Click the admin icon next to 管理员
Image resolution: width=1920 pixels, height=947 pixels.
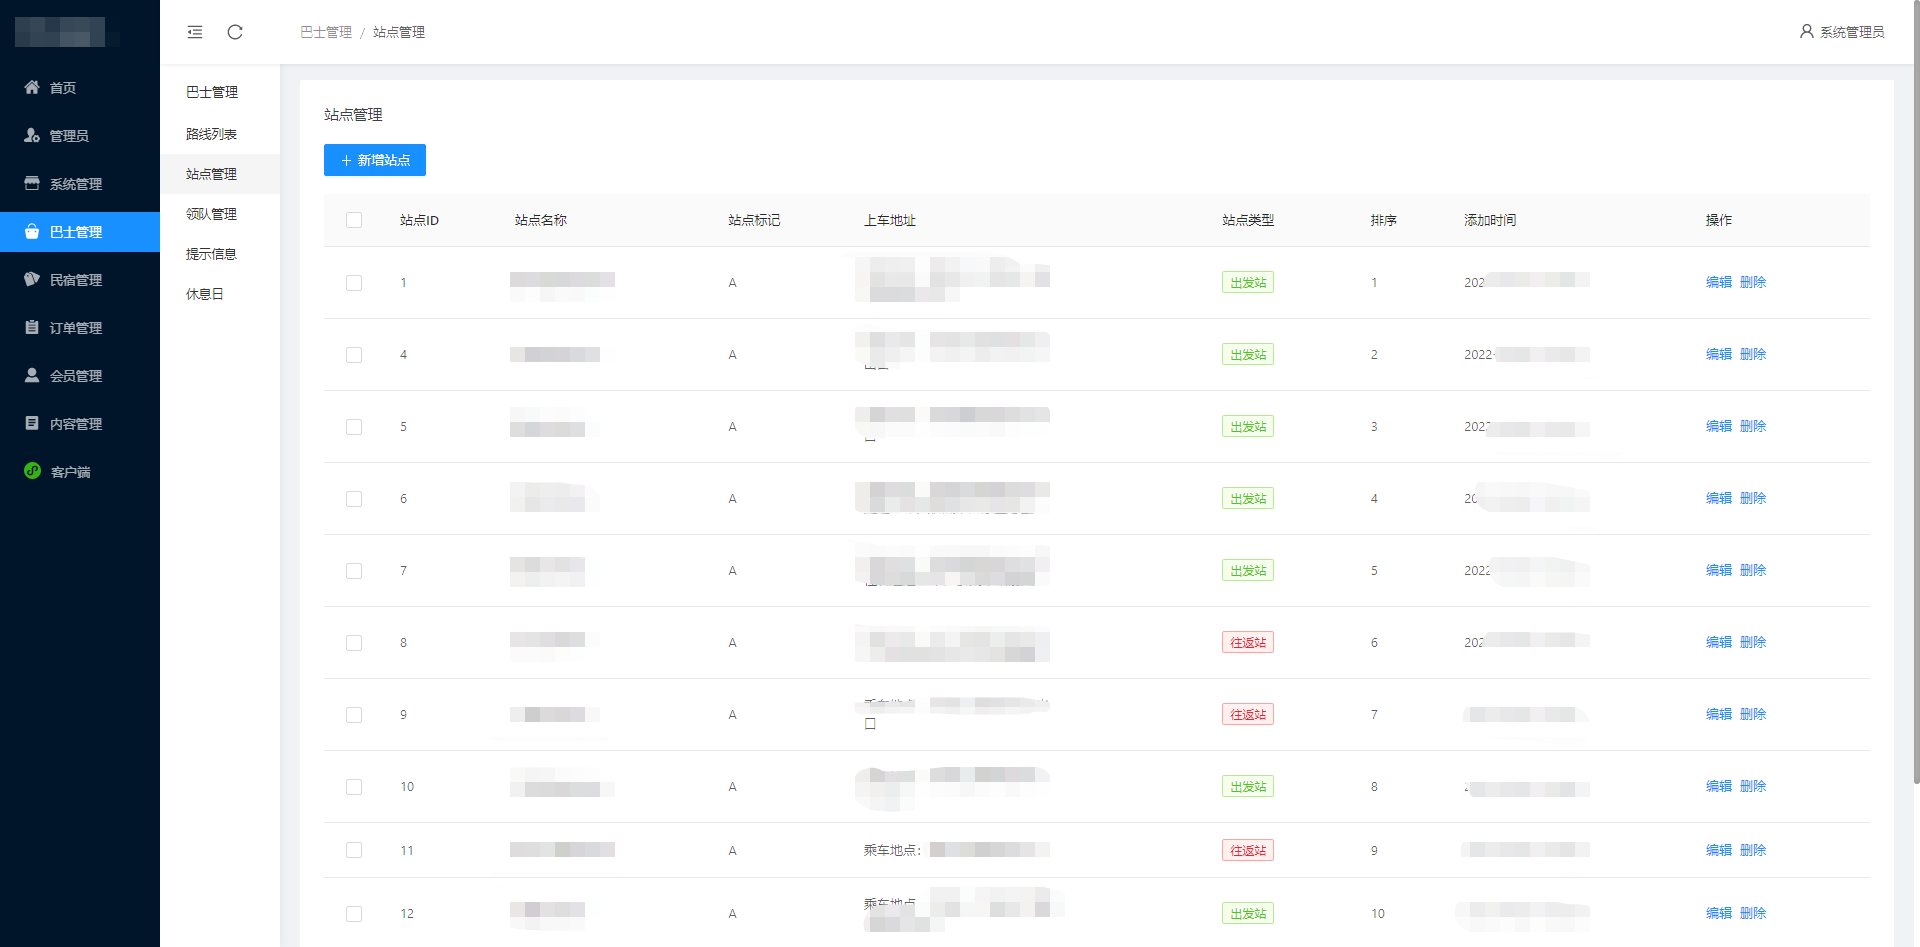coord(32,135)
